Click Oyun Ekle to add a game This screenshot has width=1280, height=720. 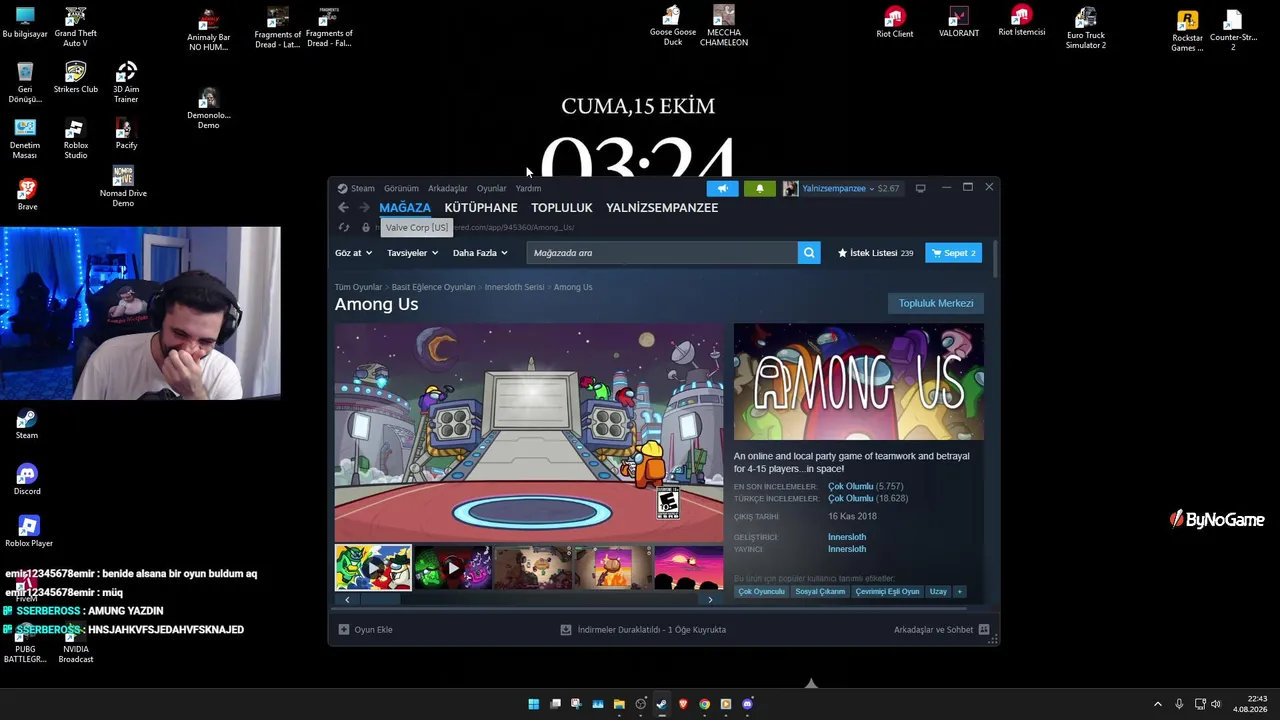coord(365,630)
